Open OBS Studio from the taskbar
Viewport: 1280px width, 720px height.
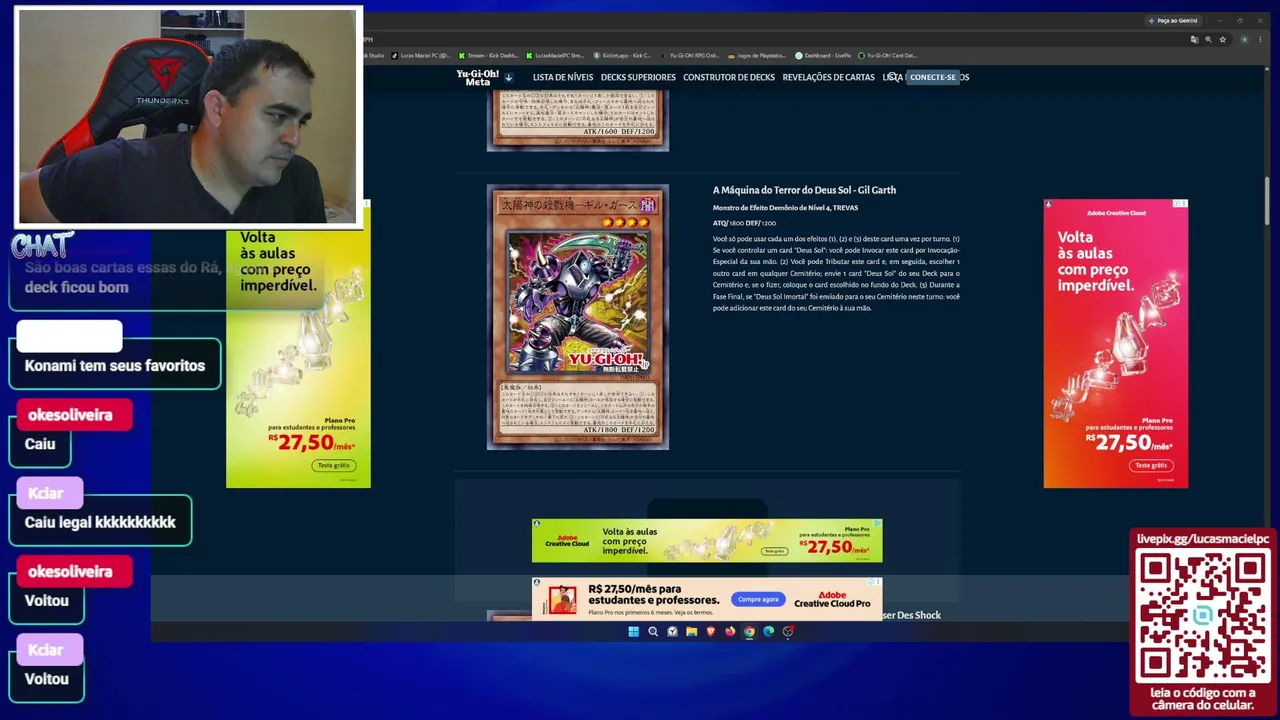(x=788, y=631)
